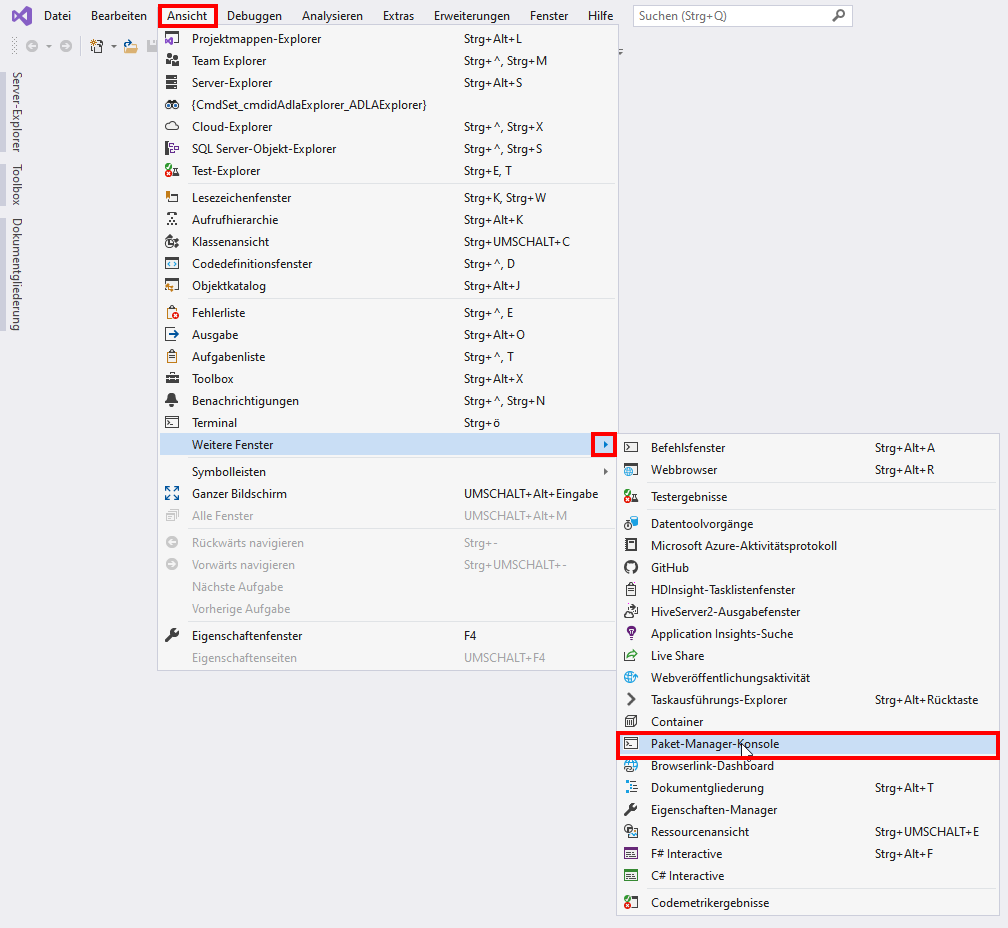Screen dimensions: 1008x928
Task: Click the GitHub octocat icon
Action: point(631,567)
